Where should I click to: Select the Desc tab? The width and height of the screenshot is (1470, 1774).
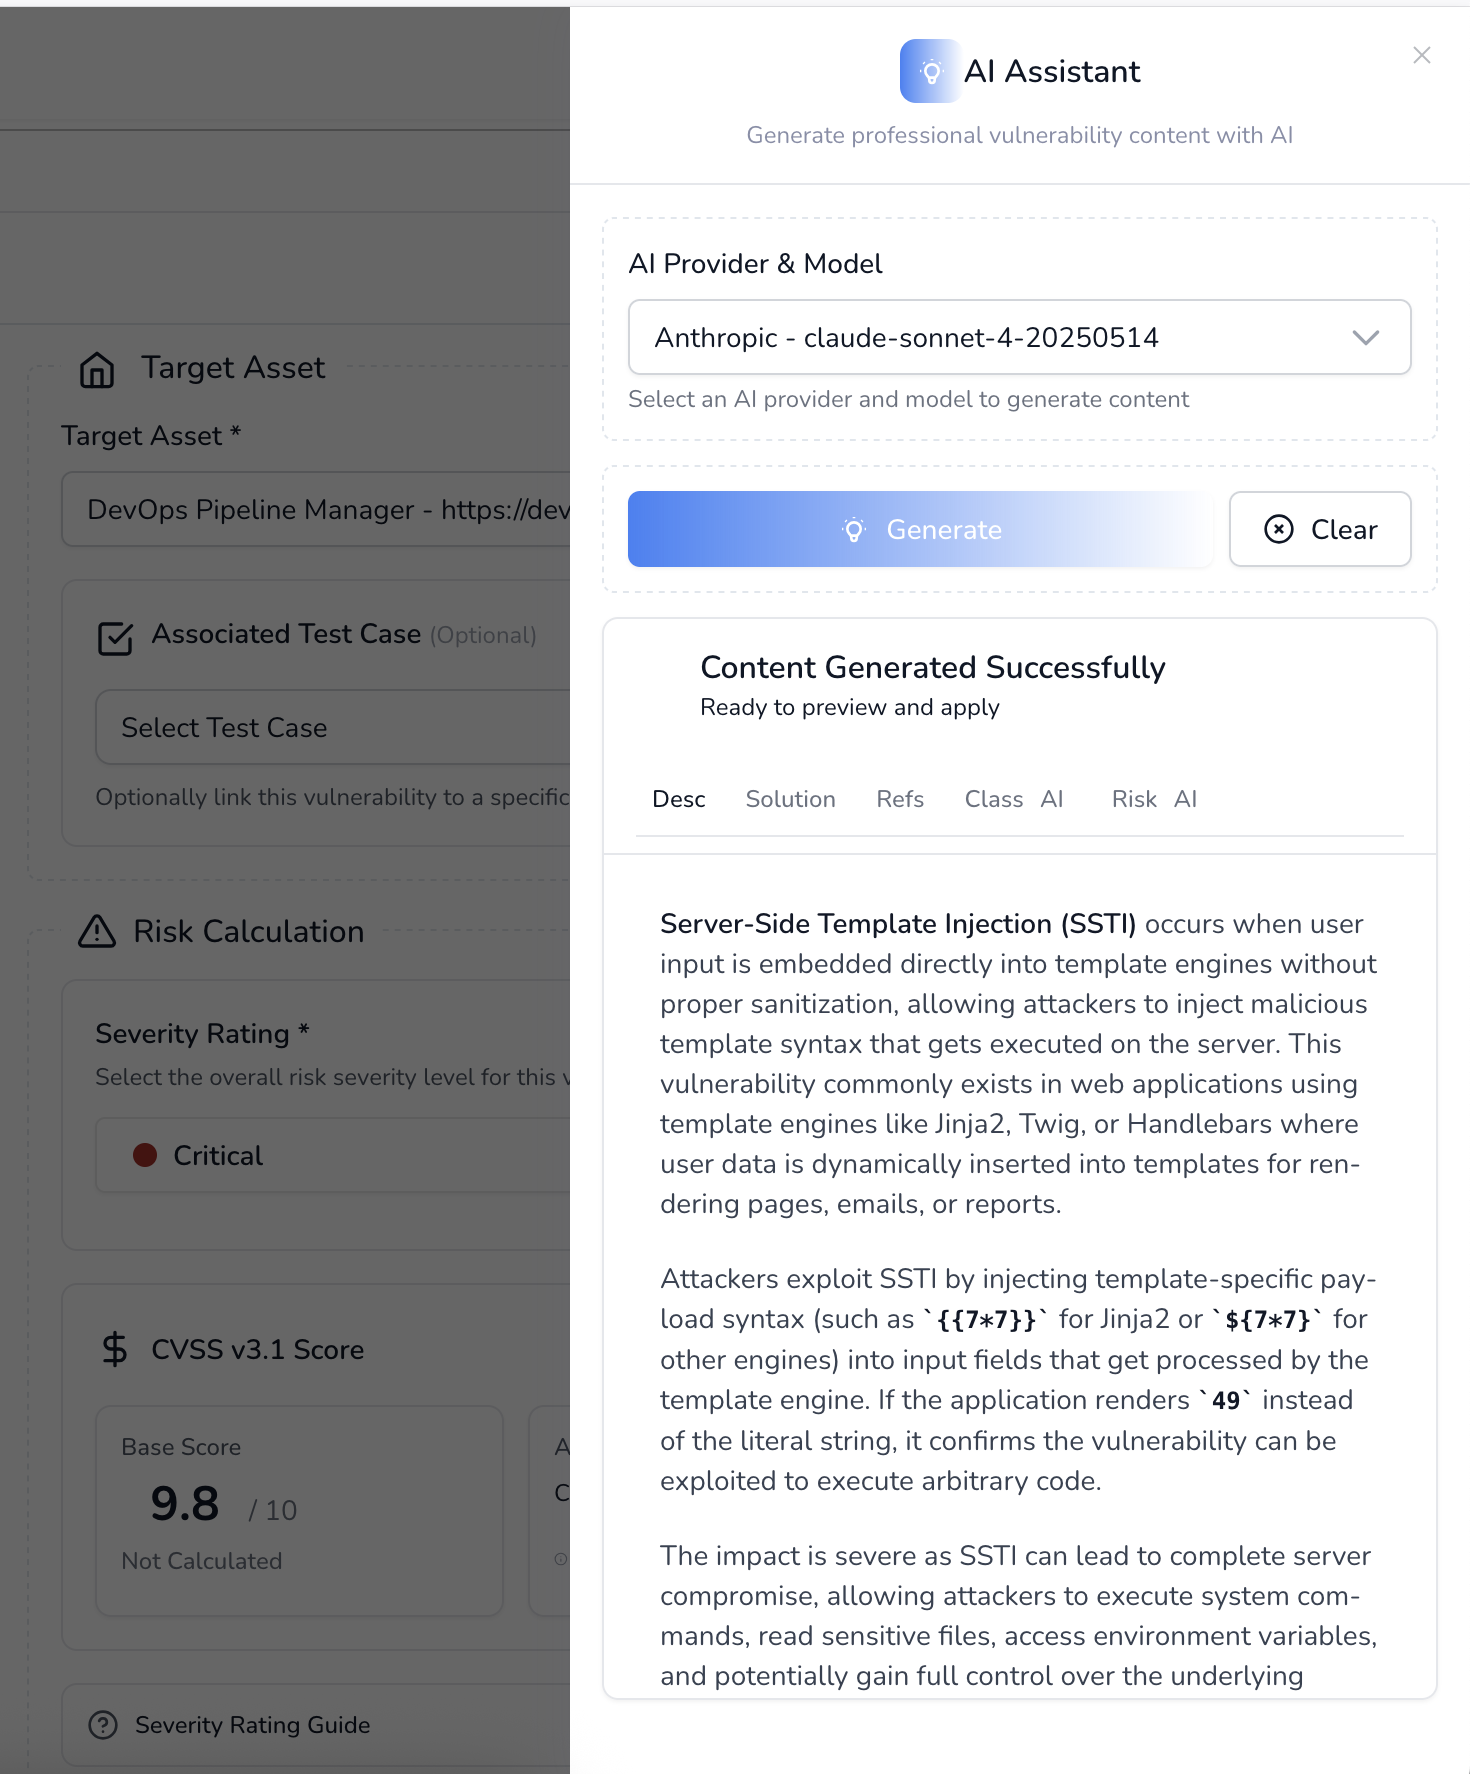(678, 799)
